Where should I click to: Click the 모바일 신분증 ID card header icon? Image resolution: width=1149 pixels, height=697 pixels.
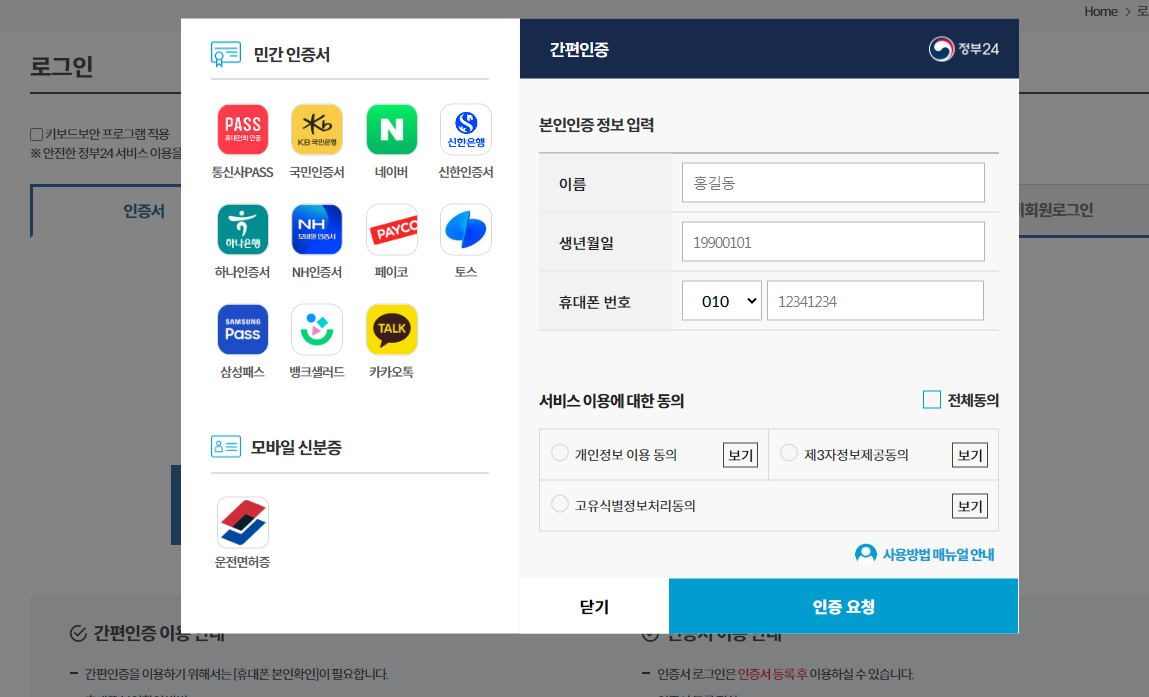226,446
